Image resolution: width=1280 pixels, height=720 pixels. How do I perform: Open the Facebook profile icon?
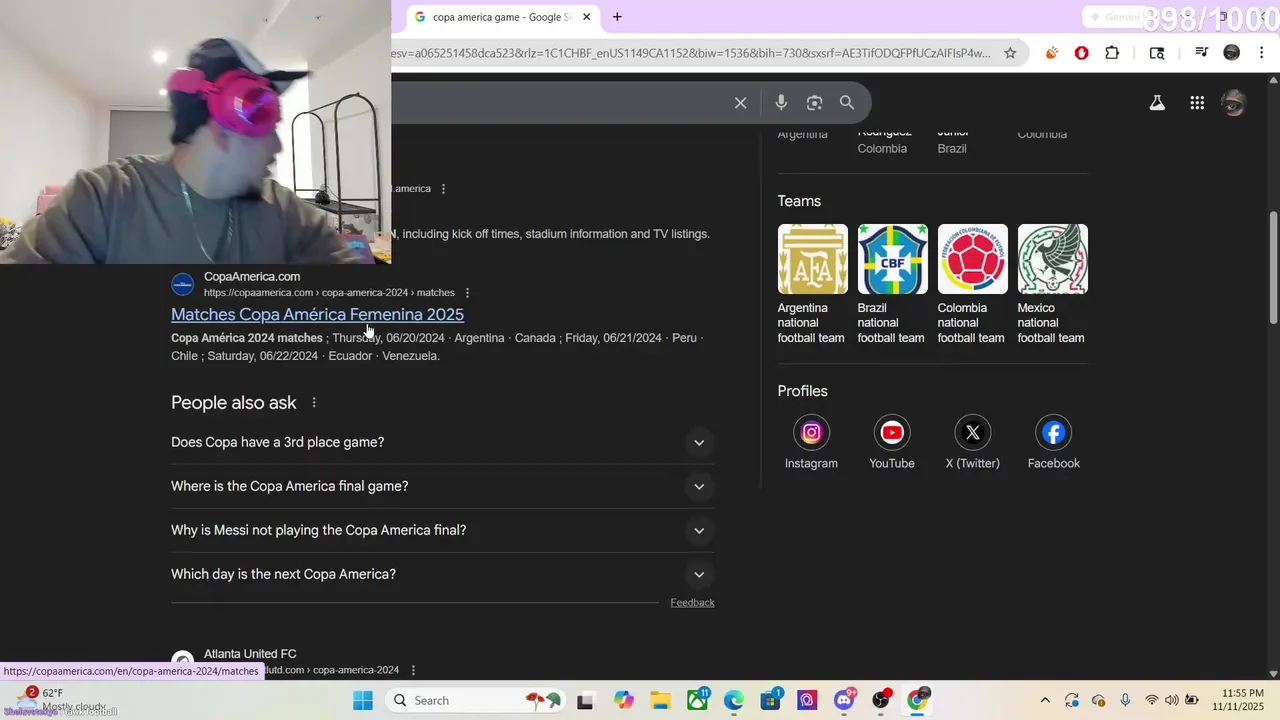click(1053, 432)
